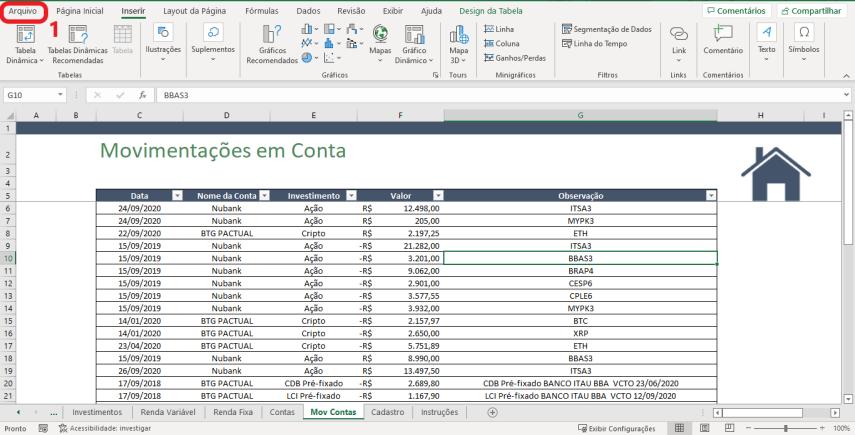The height and width of the screenshot is (435, 855).
Task: Click Acessibilidade: investigar status
Action: 105,428
